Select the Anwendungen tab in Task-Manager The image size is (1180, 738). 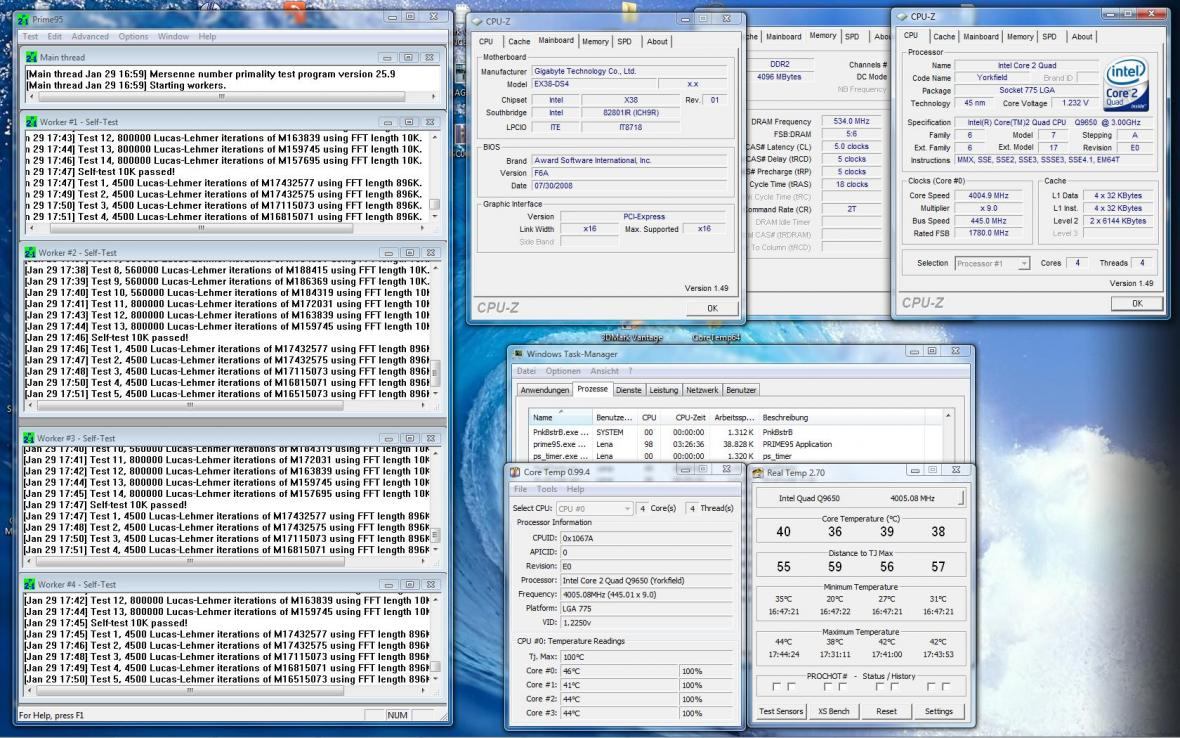point(545,390)
